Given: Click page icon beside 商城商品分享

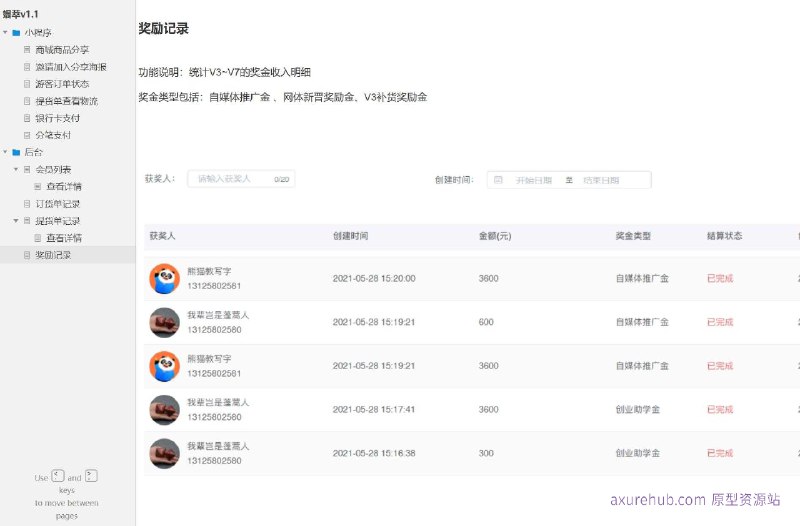Looking at the screenshot, I should point(27,49).
